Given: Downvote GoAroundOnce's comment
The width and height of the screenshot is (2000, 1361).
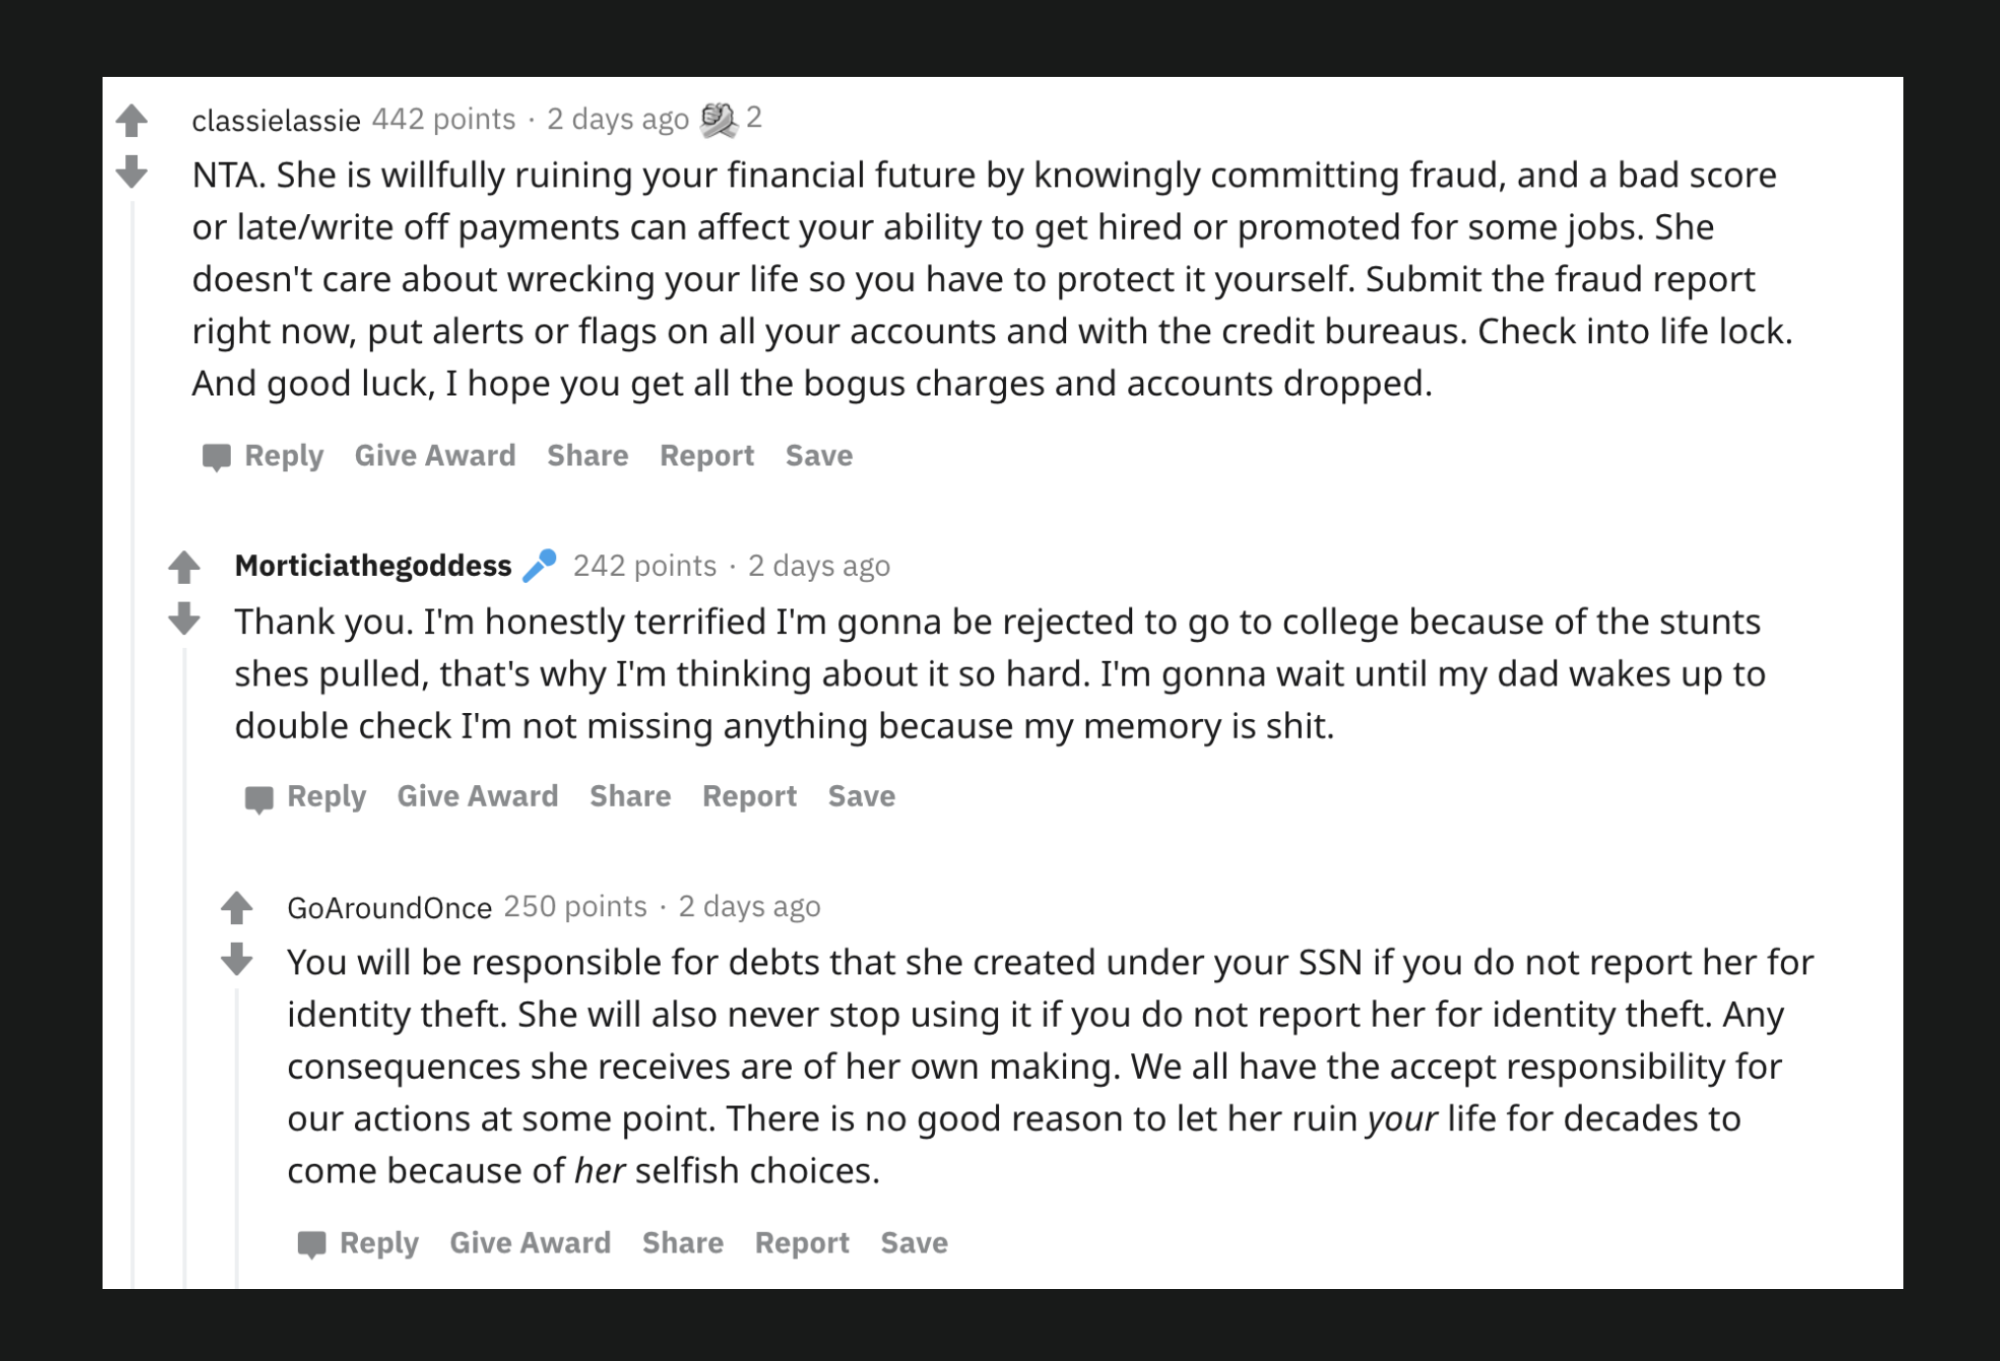Looking at the screenshot, I should tap(237, 959).
